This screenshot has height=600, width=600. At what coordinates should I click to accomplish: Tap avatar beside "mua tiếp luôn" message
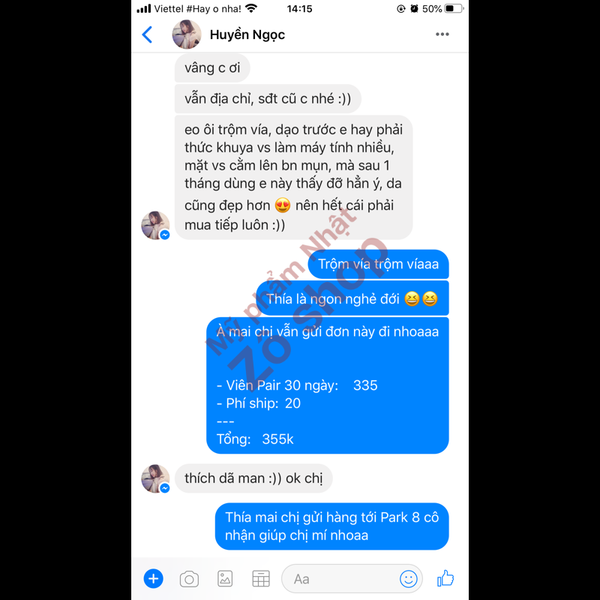(155, 225)
